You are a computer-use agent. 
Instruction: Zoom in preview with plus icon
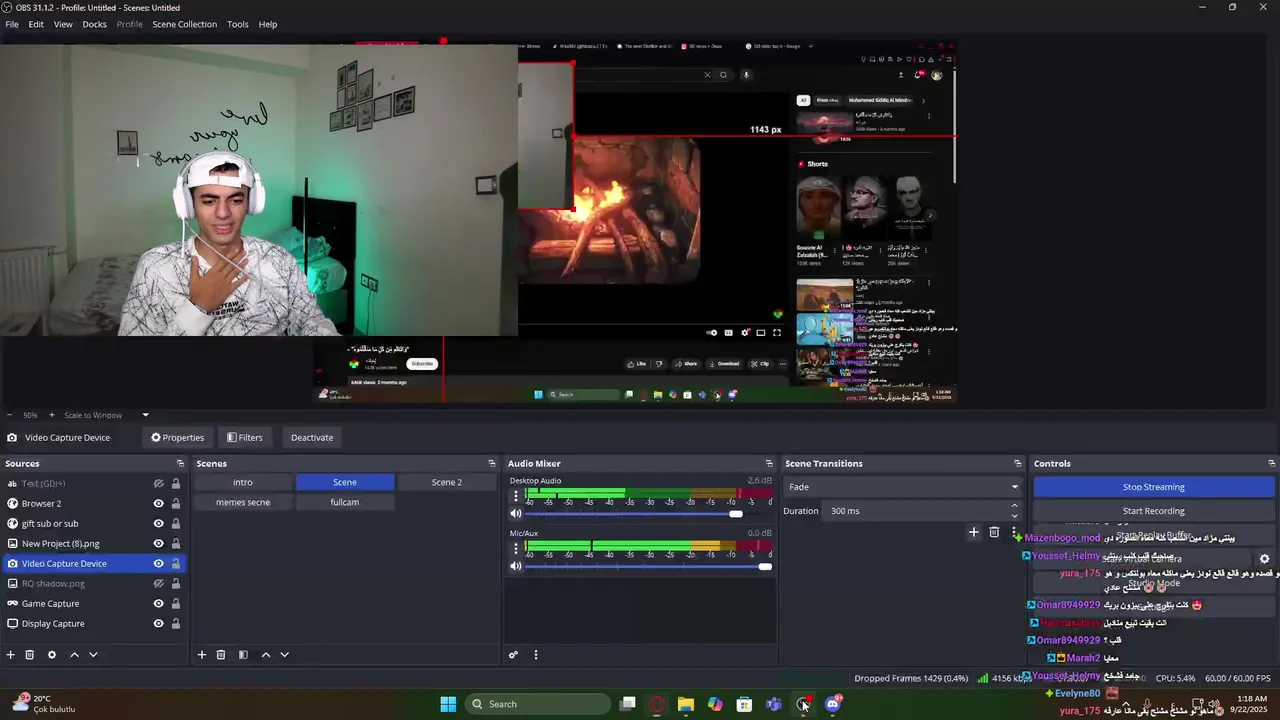click(x=52, y=415)
